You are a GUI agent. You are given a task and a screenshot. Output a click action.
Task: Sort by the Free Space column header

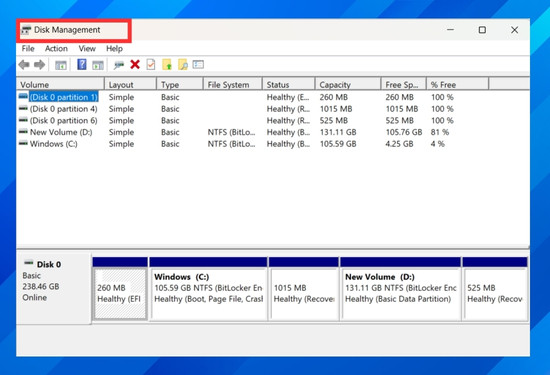click(404, 85)
